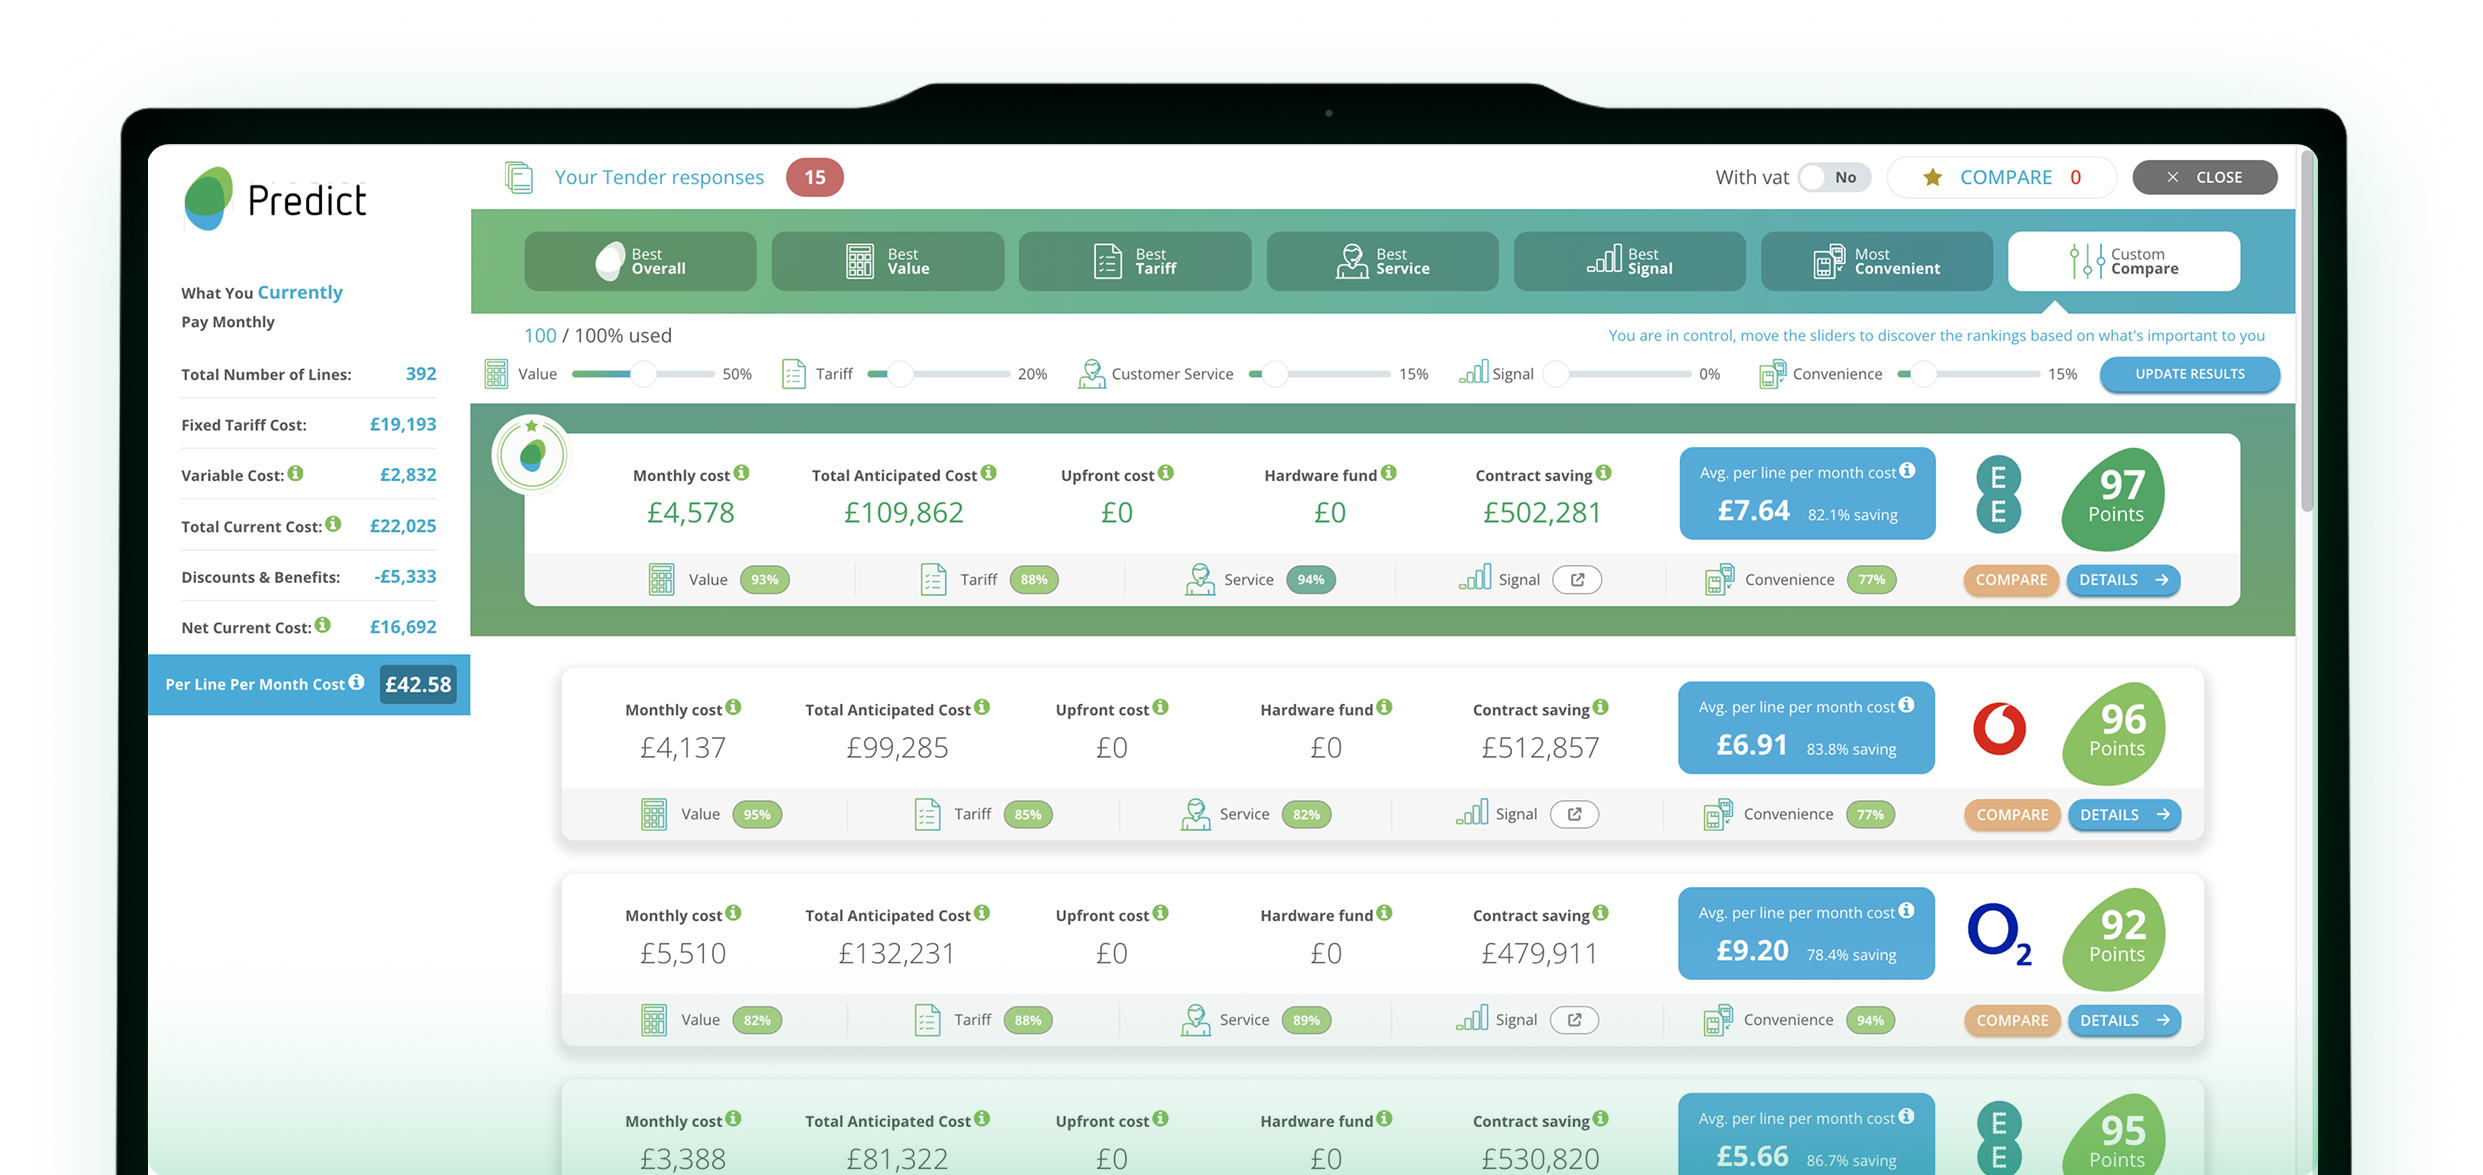Click the info icon next to Contract saving on Vodafone row
This screenshot has width=2483, height=1175.
tap(1603, 707)
